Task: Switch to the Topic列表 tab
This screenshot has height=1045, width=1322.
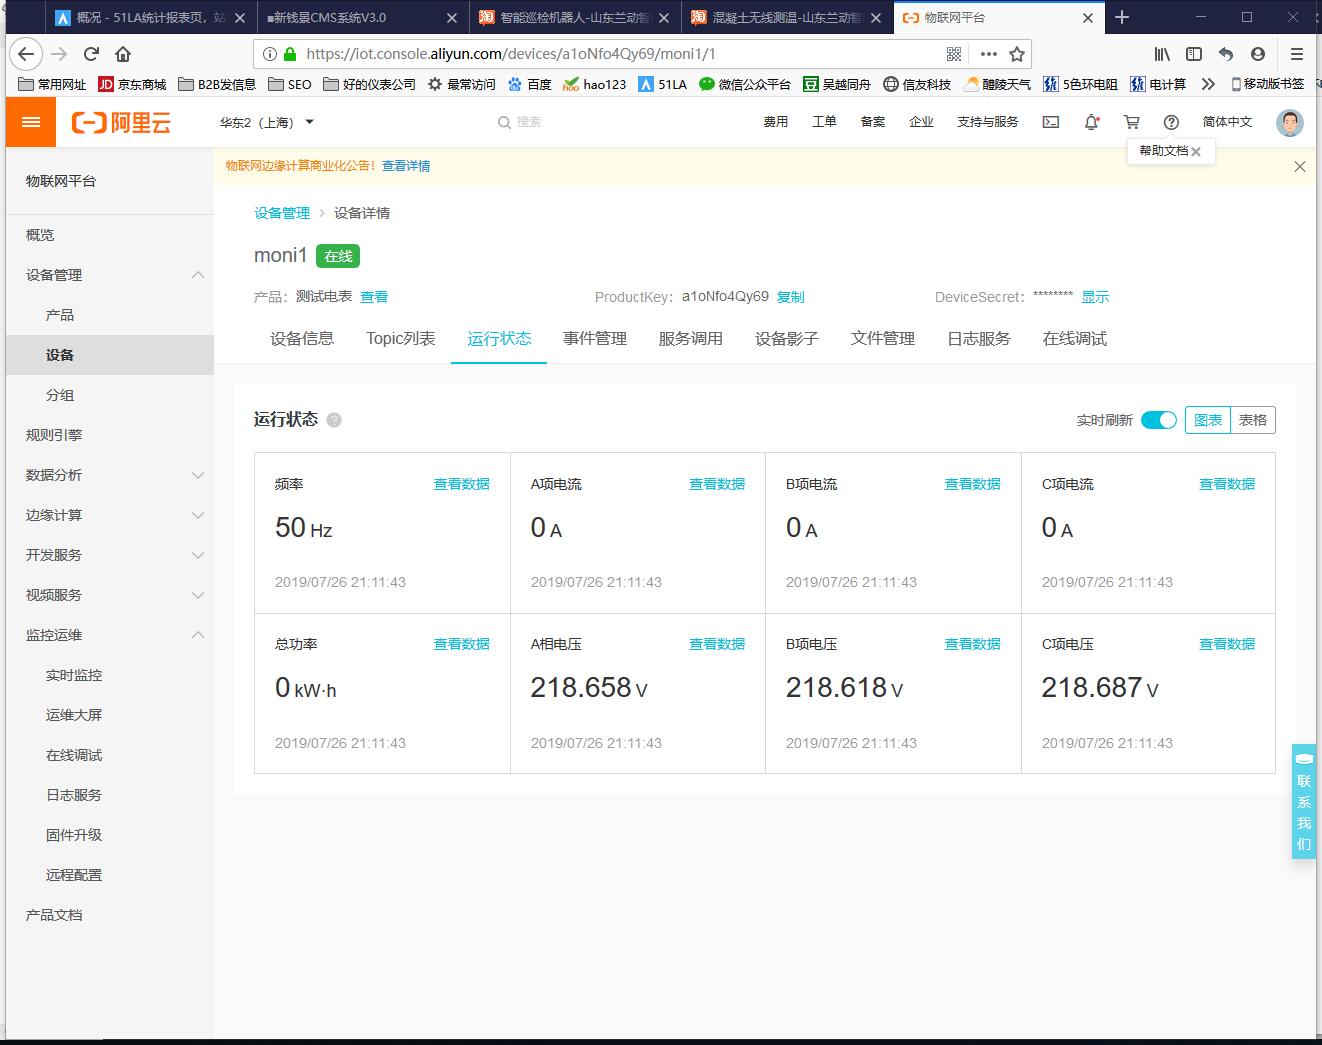Action: tap(400, 338)
